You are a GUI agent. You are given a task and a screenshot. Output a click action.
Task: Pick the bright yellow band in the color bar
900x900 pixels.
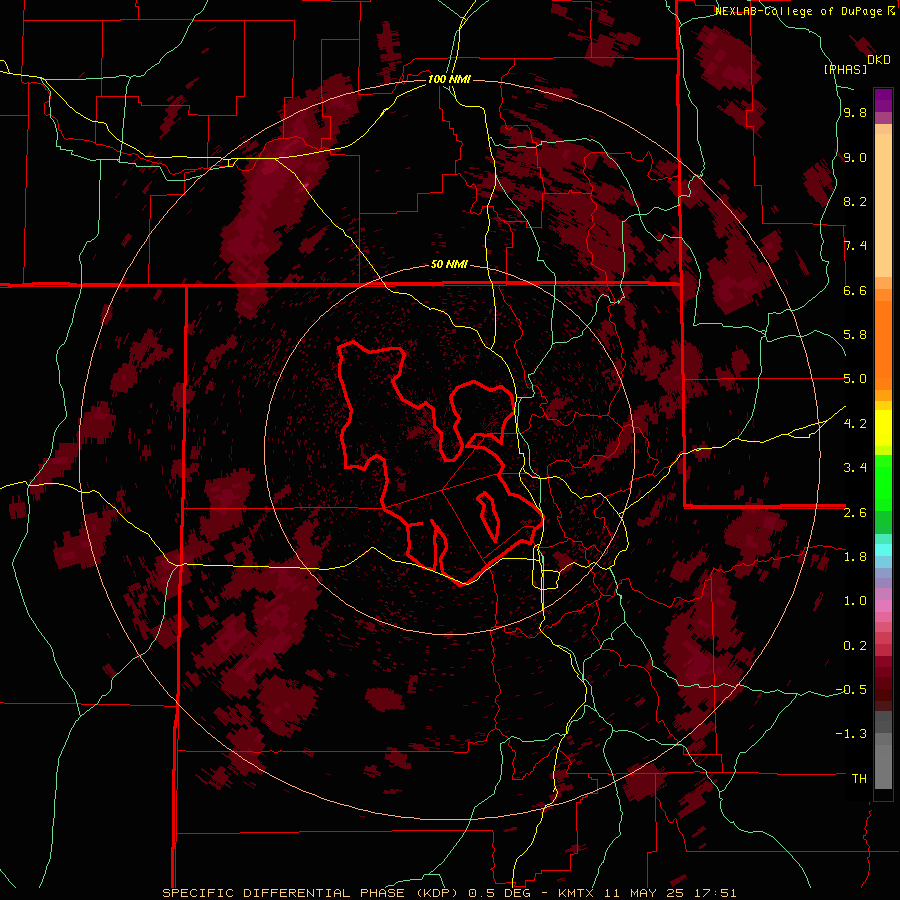click(883, 428)
